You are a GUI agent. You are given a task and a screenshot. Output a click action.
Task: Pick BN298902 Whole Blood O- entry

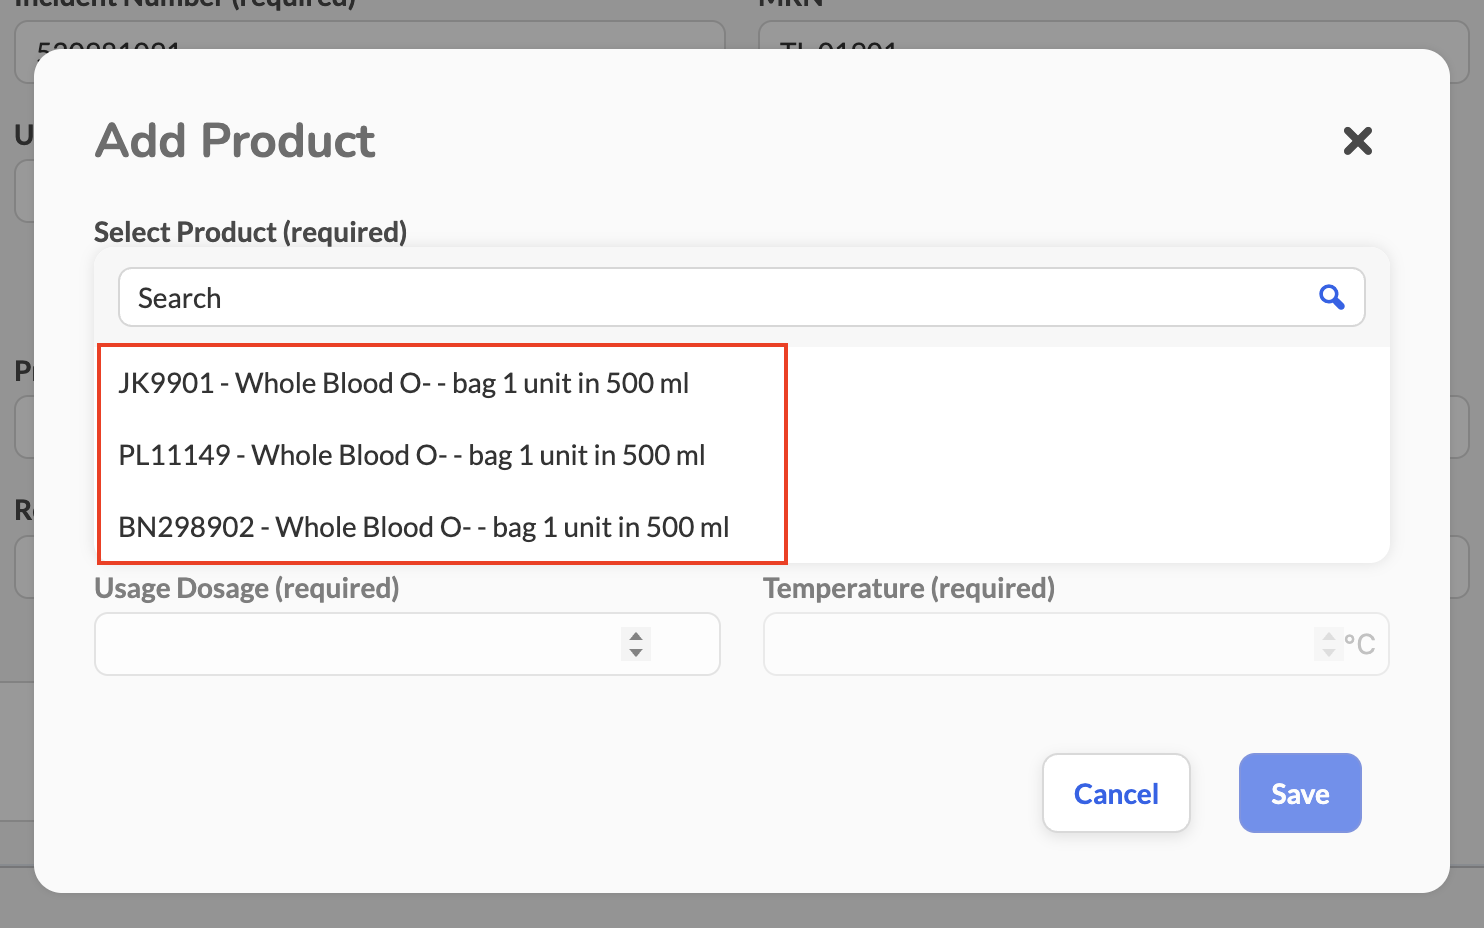[x=424, y=527]
